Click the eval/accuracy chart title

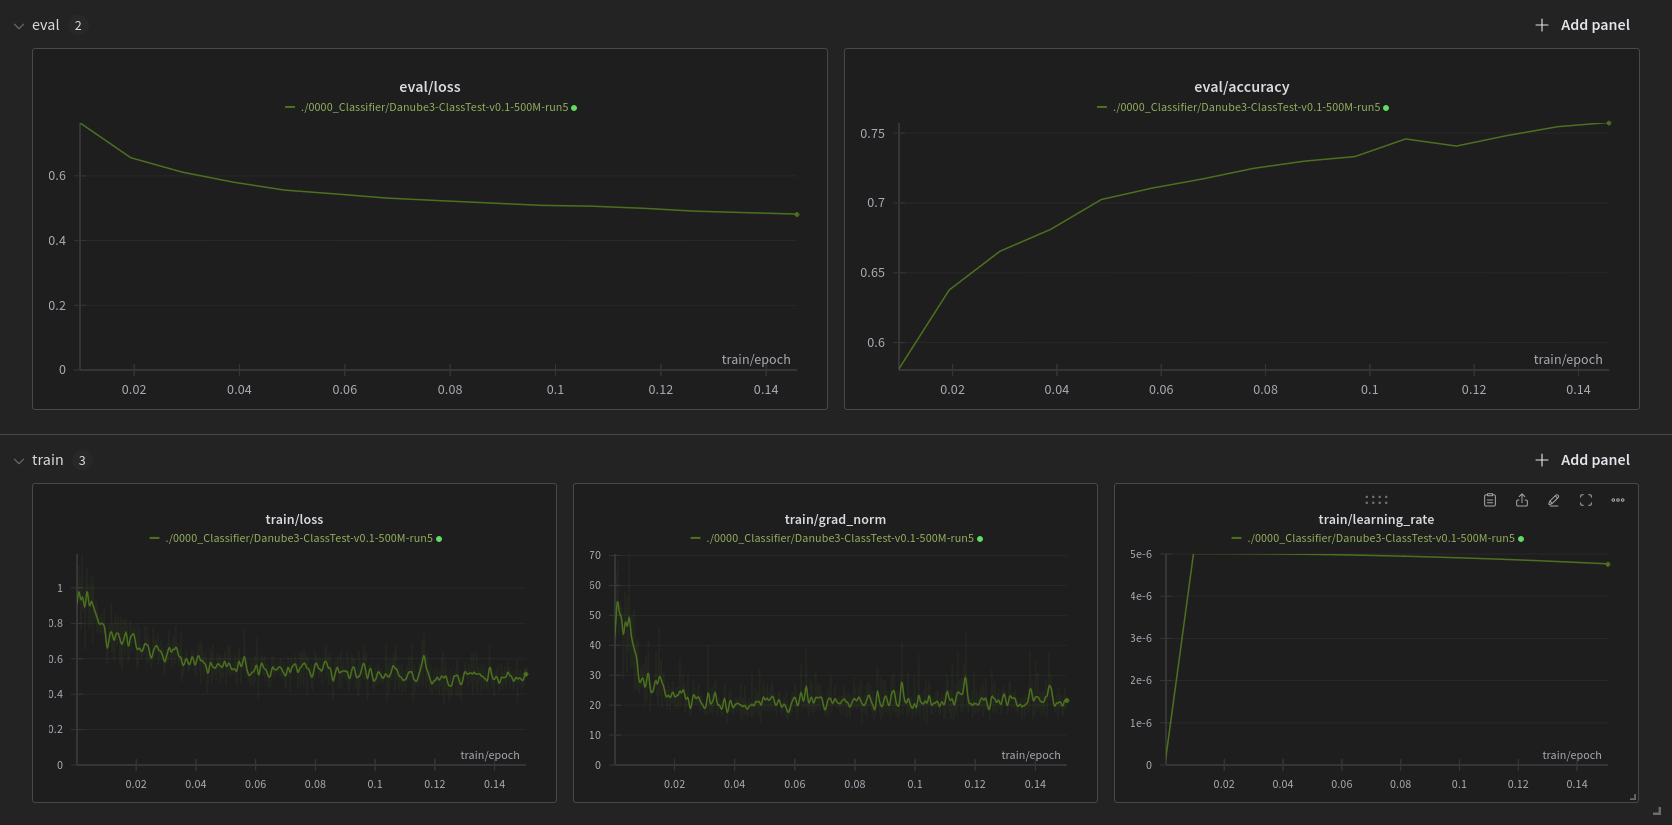click(x=1242, y=87)
